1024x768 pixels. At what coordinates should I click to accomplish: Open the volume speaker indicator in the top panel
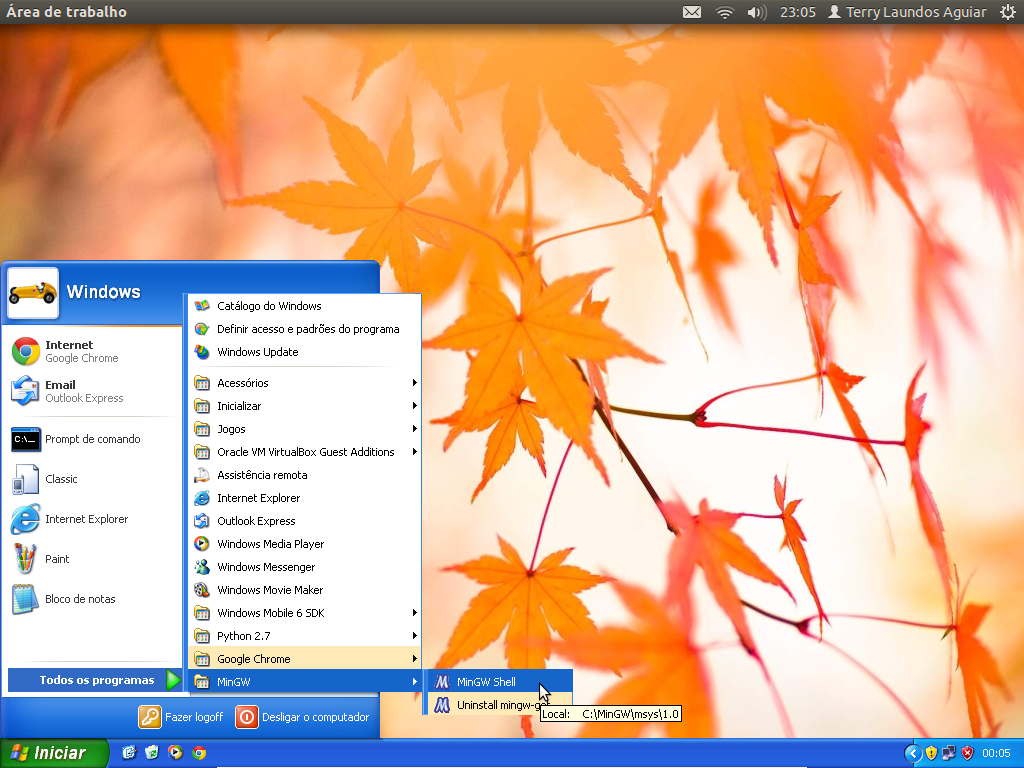tap(756, 12)
